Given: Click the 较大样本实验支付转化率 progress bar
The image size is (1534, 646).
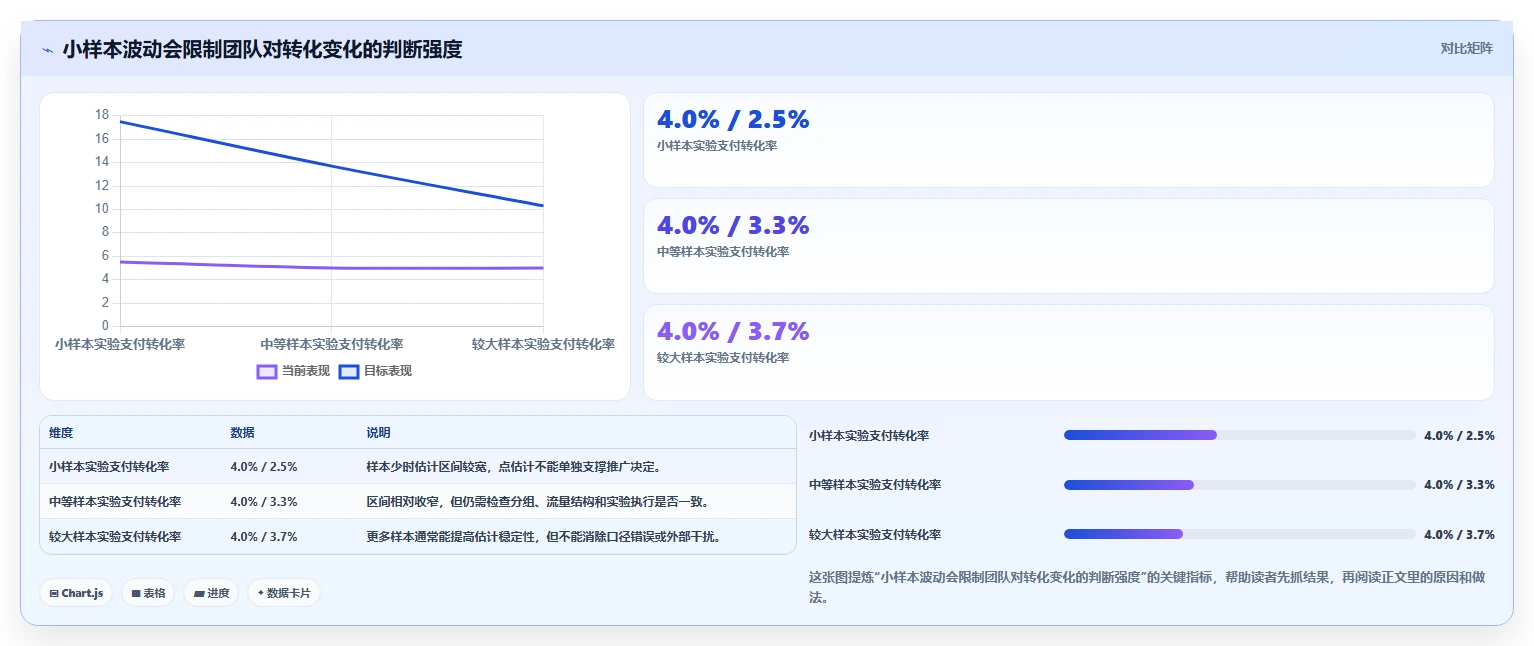Looking at the screenshot, I should pyautogui.click(x=1240, y=534).
